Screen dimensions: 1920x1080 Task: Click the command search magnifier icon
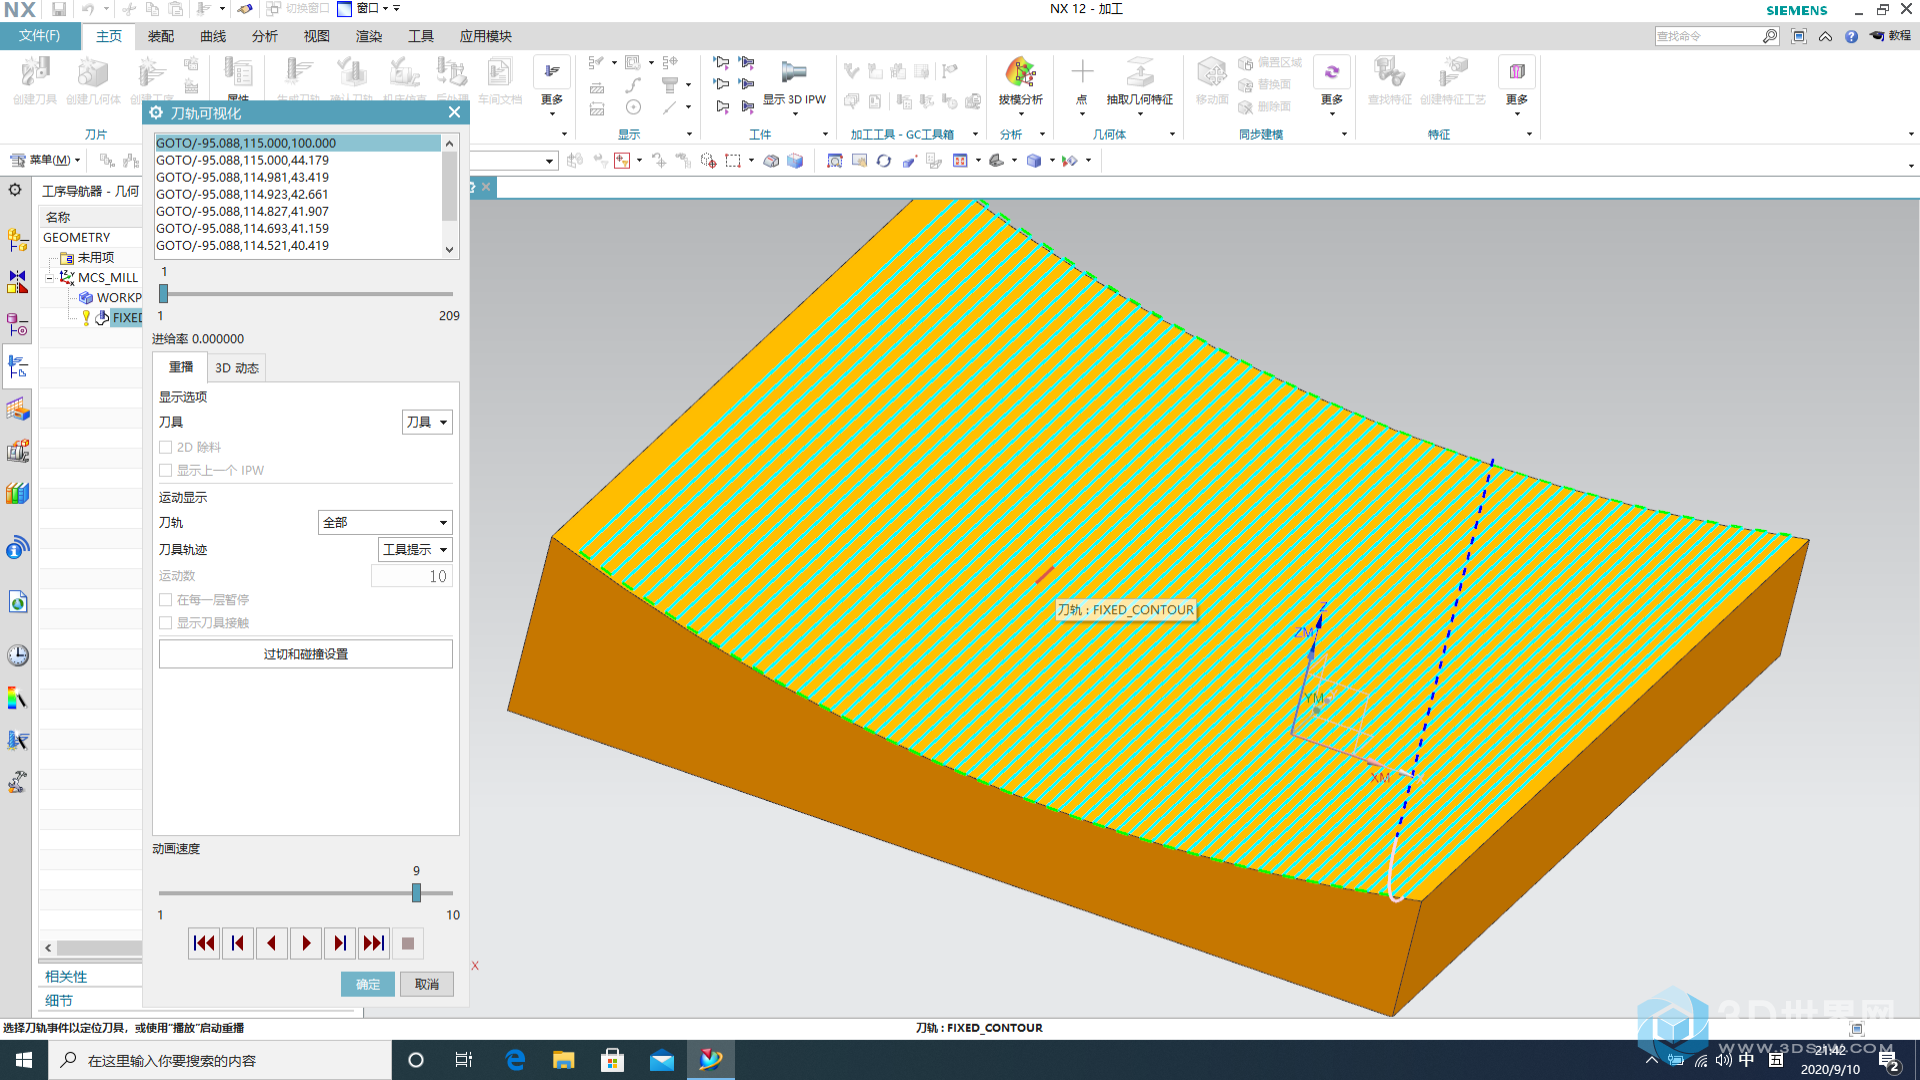(1770, 36)
